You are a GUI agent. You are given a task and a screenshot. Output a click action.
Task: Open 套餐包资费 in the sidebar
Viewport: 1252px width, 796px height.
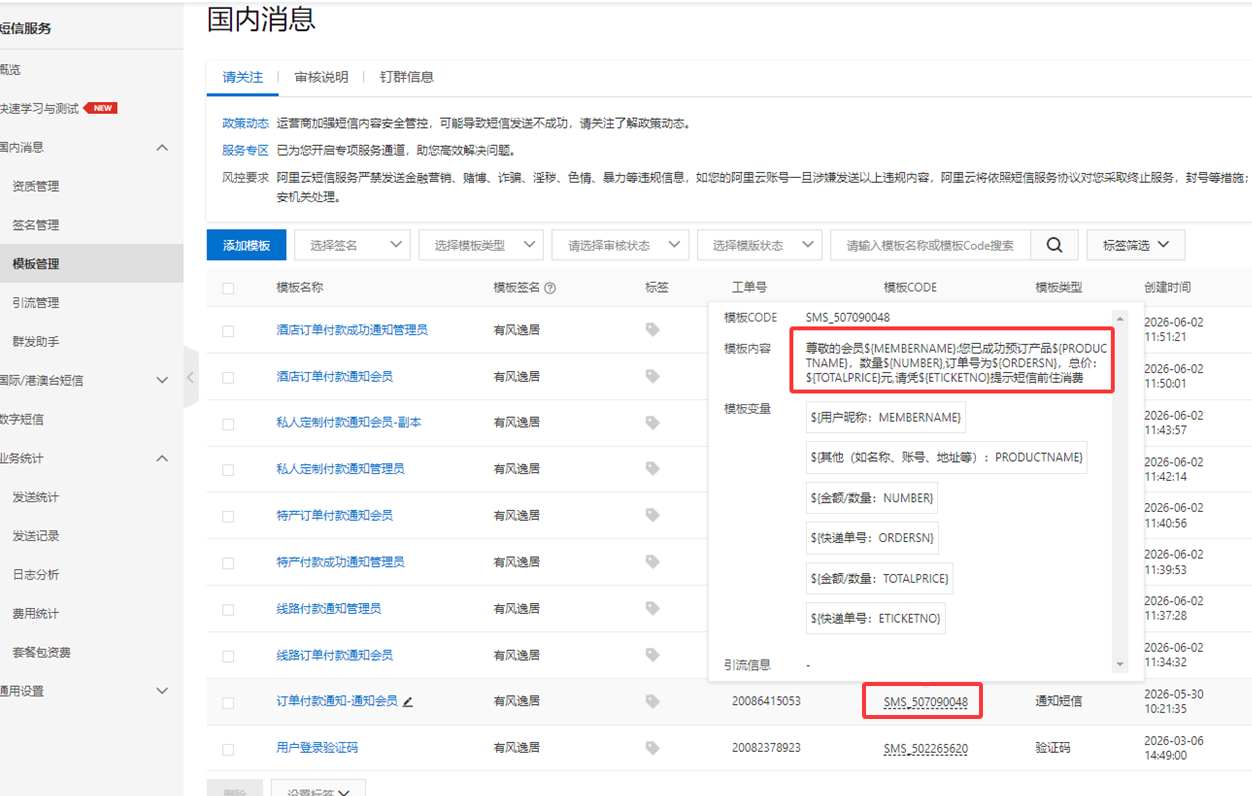(42, 652)
